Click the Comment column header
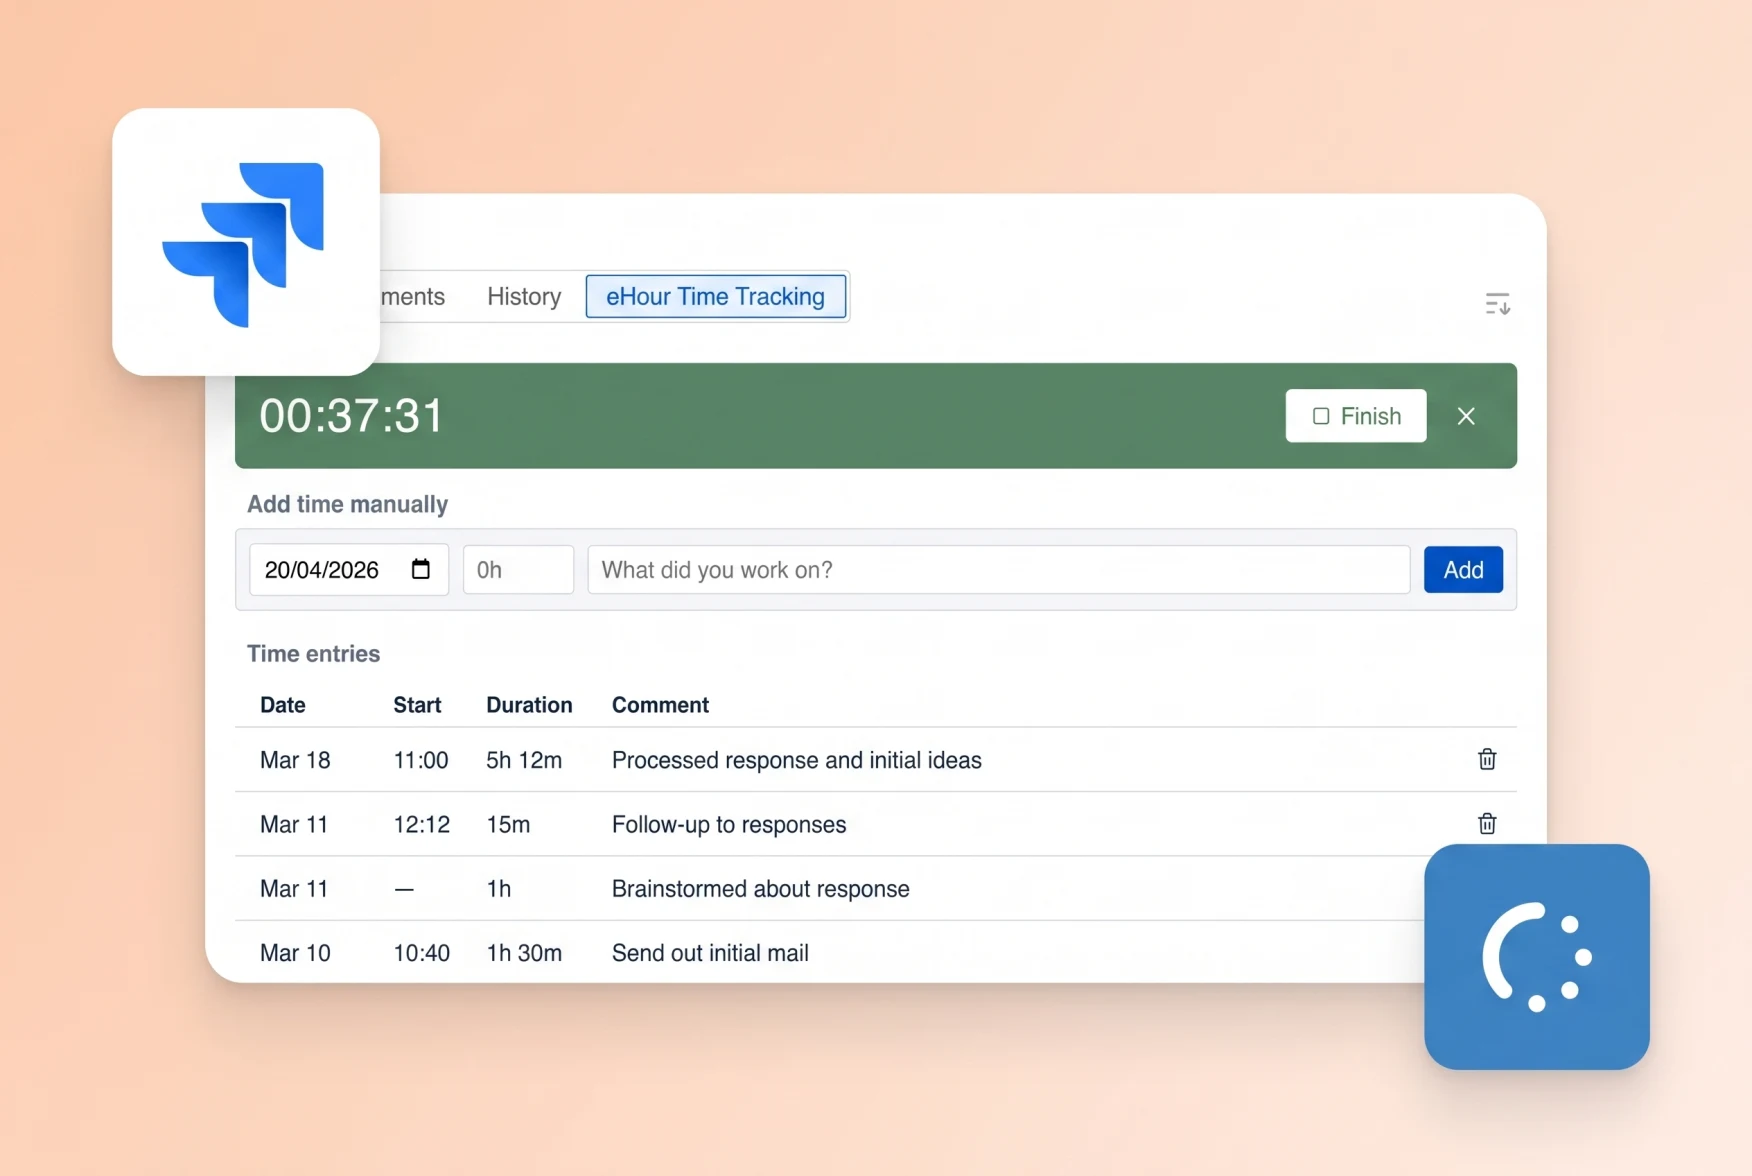The height and width of the screenshot is (1176, 1752). click(x=660, y=705)
